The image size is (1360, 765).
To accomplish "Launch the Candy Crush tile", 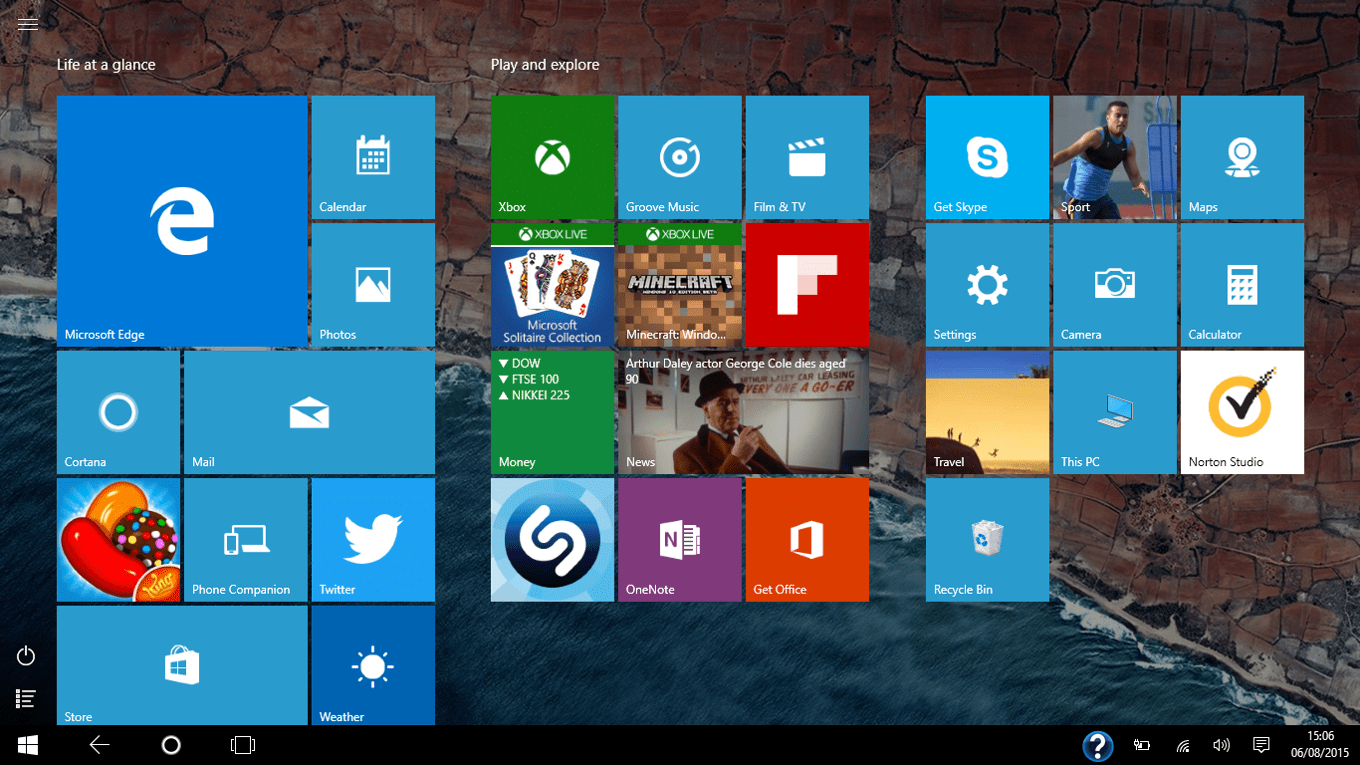I will click(118, 540).
